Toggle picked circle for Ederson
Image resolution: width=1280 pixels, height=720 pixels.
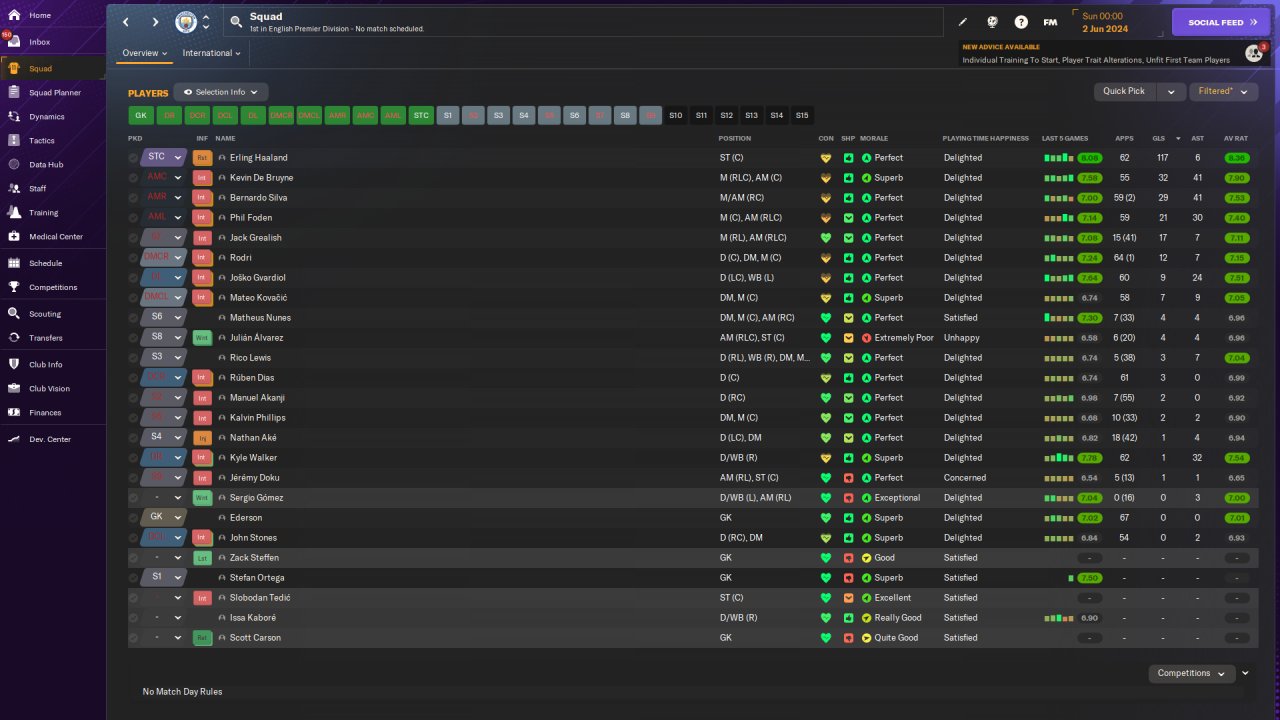pyautogui.click(x=133, y=518)
